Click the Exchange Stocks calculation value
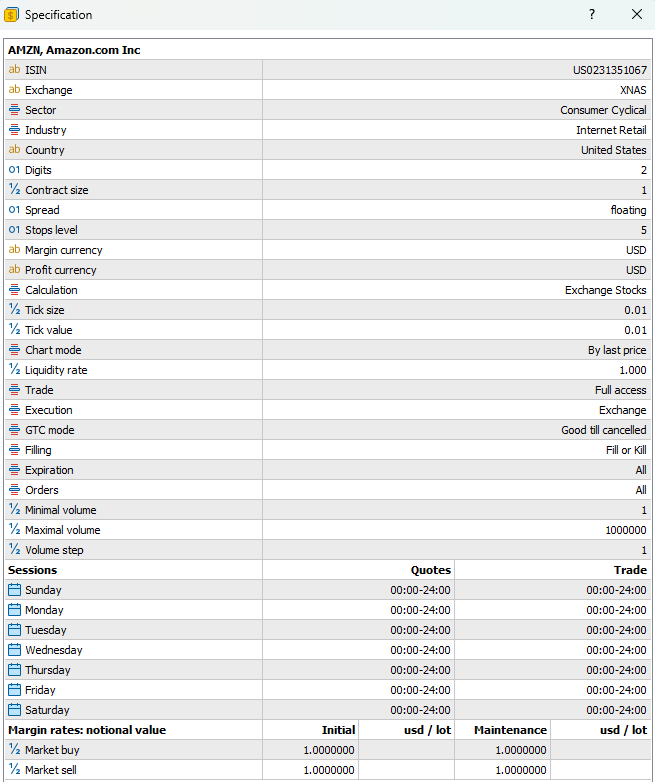Screen dimensions: 655x782 point(606,290)
